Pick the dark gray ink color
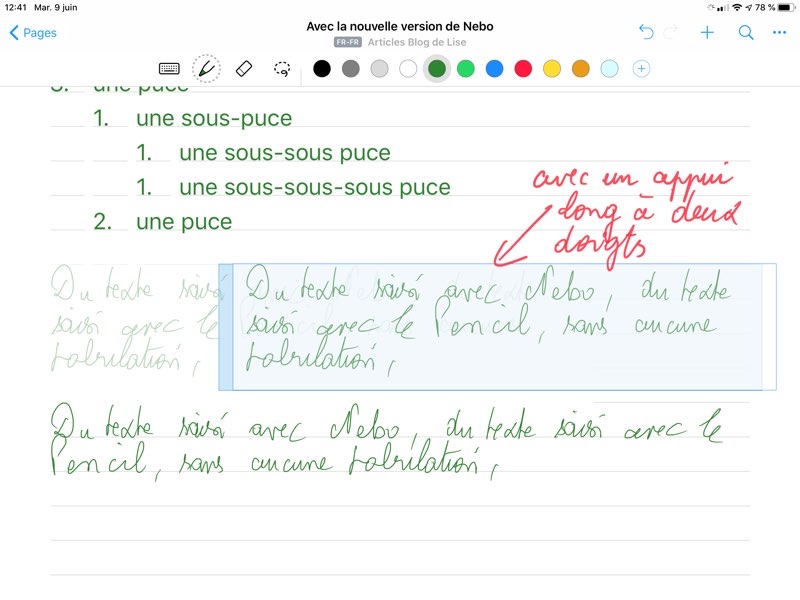The height and width of the screenshot is (600, 800). (x=350, y=69)
